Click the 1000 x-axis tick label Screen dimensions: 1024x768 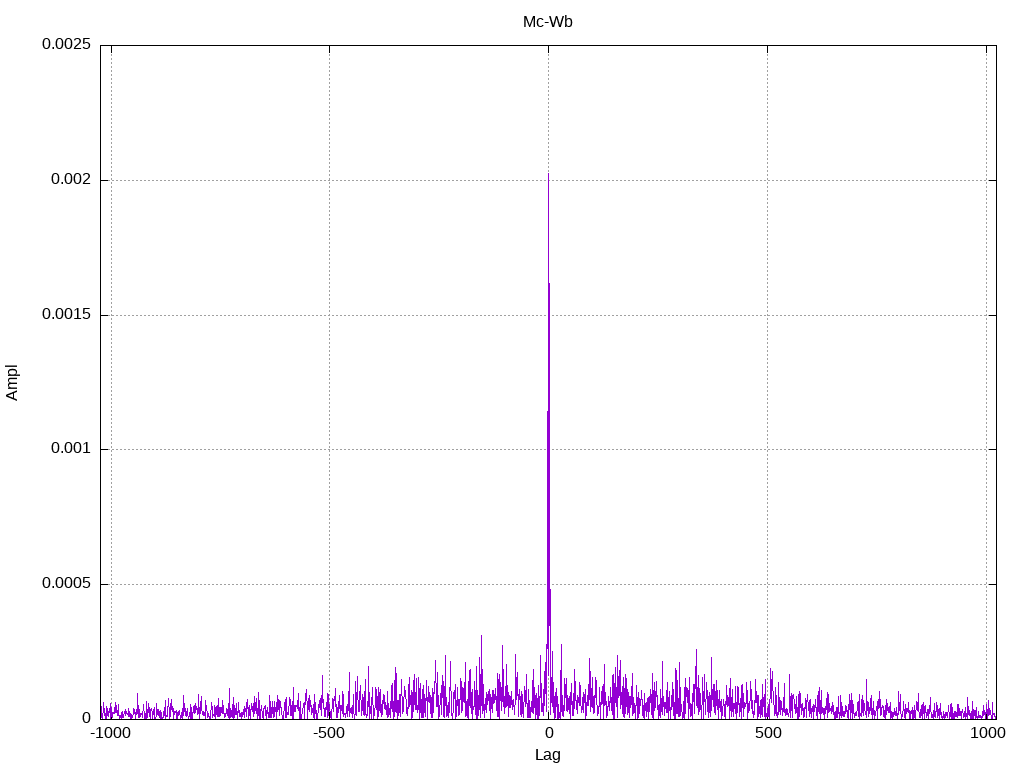(986, 734)
